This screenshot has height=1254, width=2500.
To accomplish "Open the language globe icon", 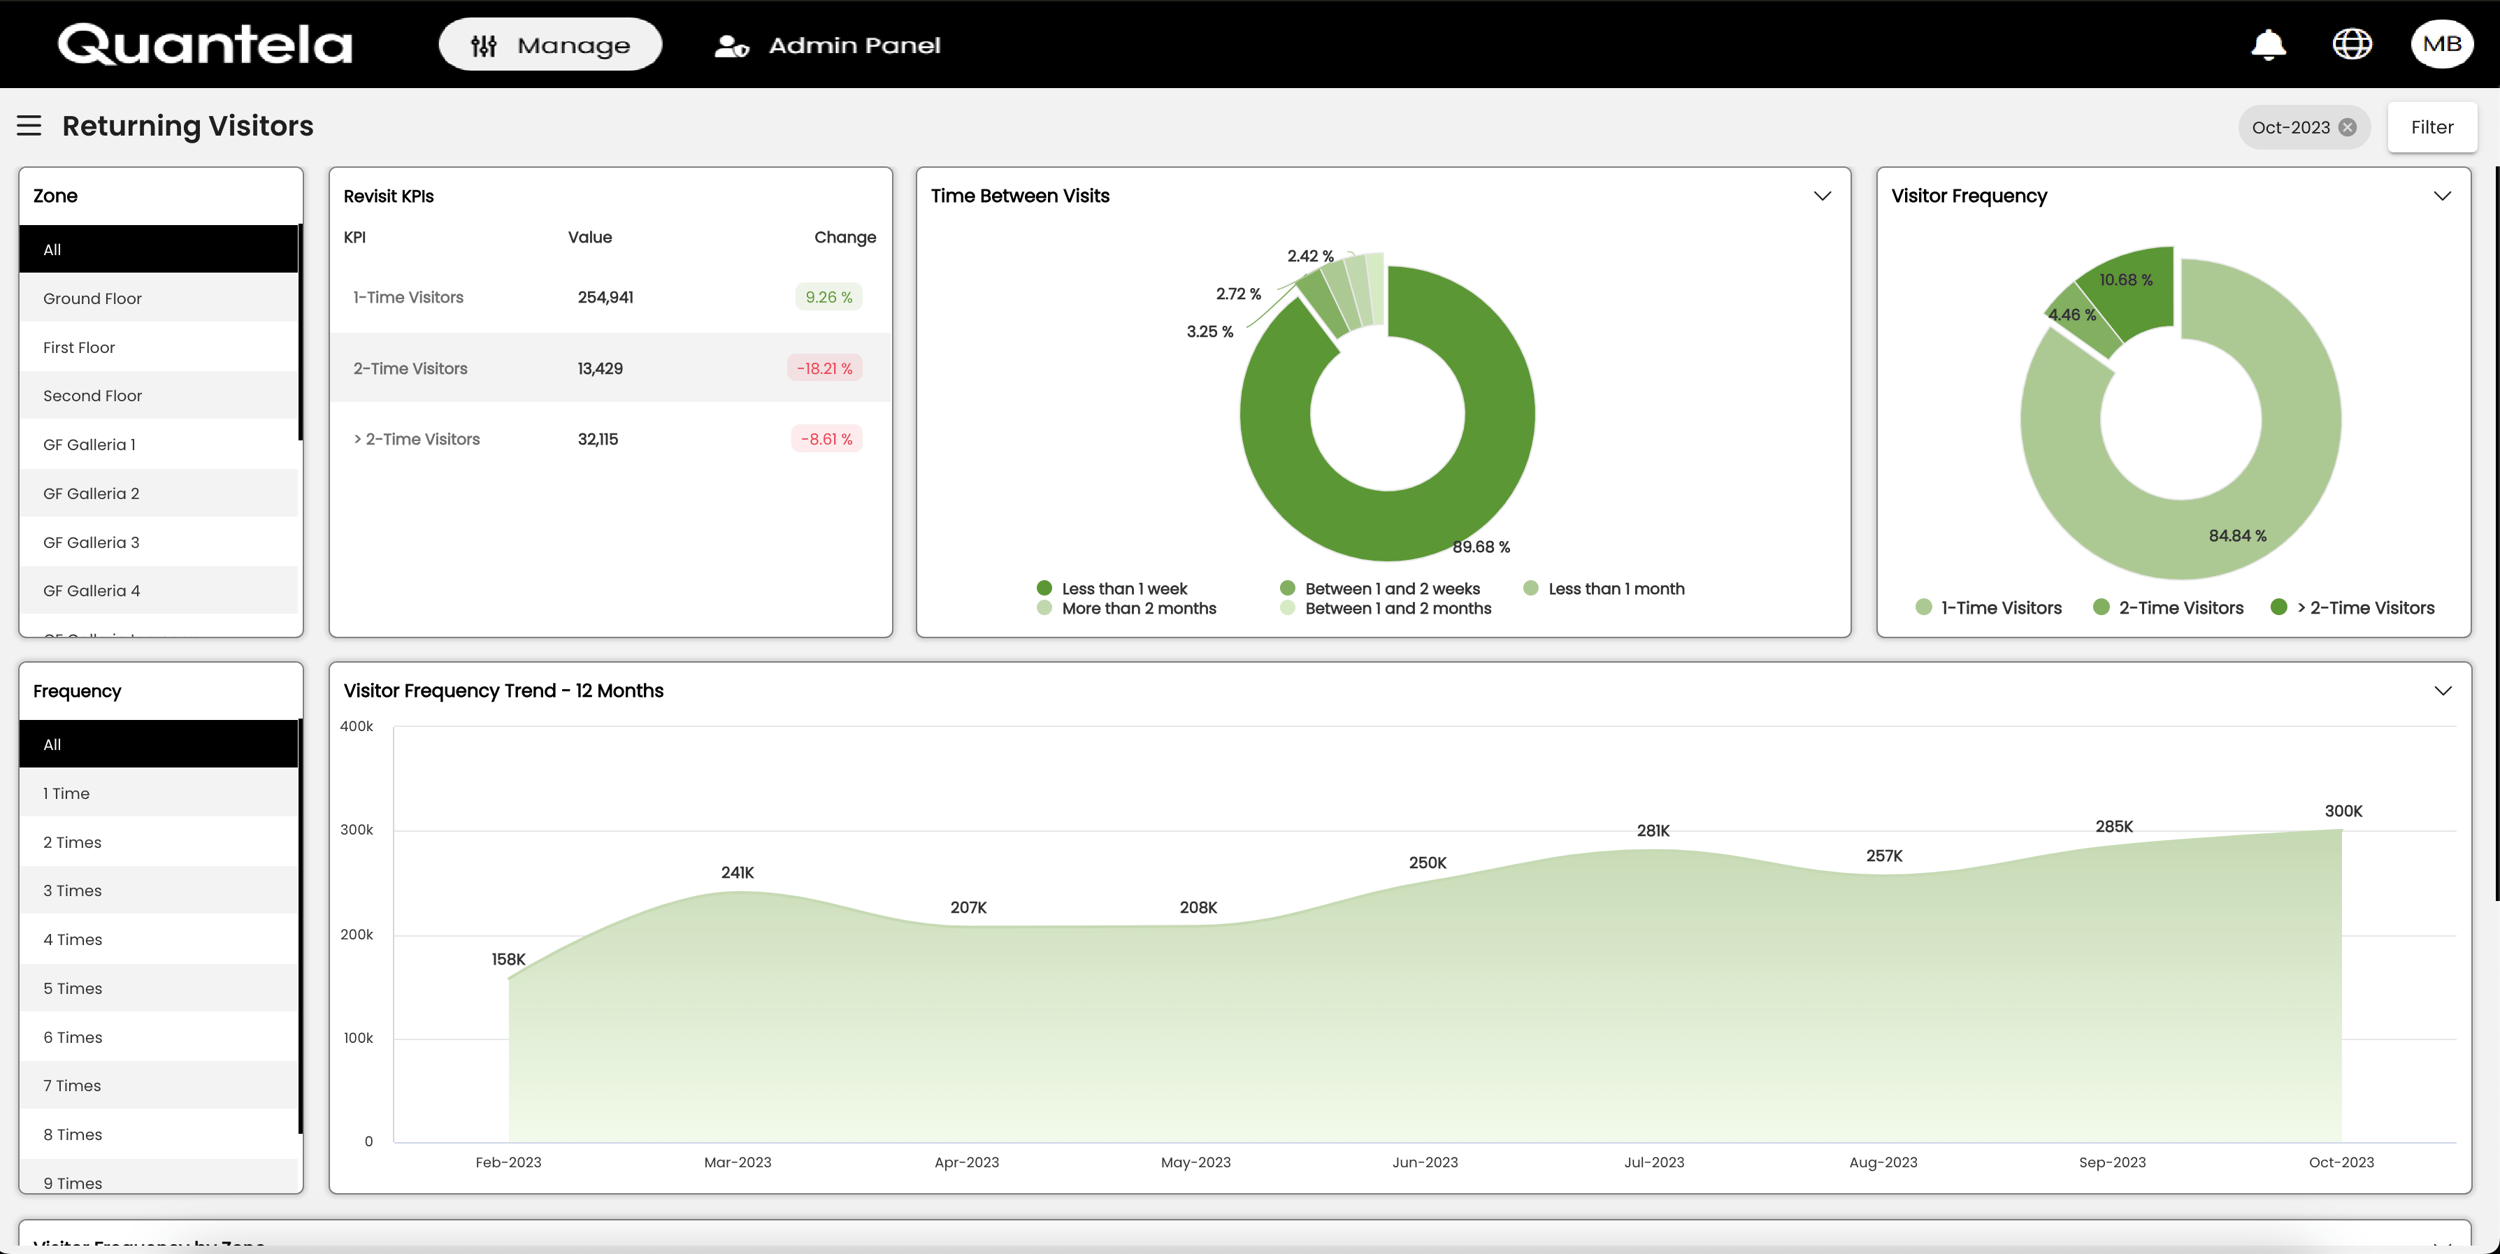I will pos(2352,43).
